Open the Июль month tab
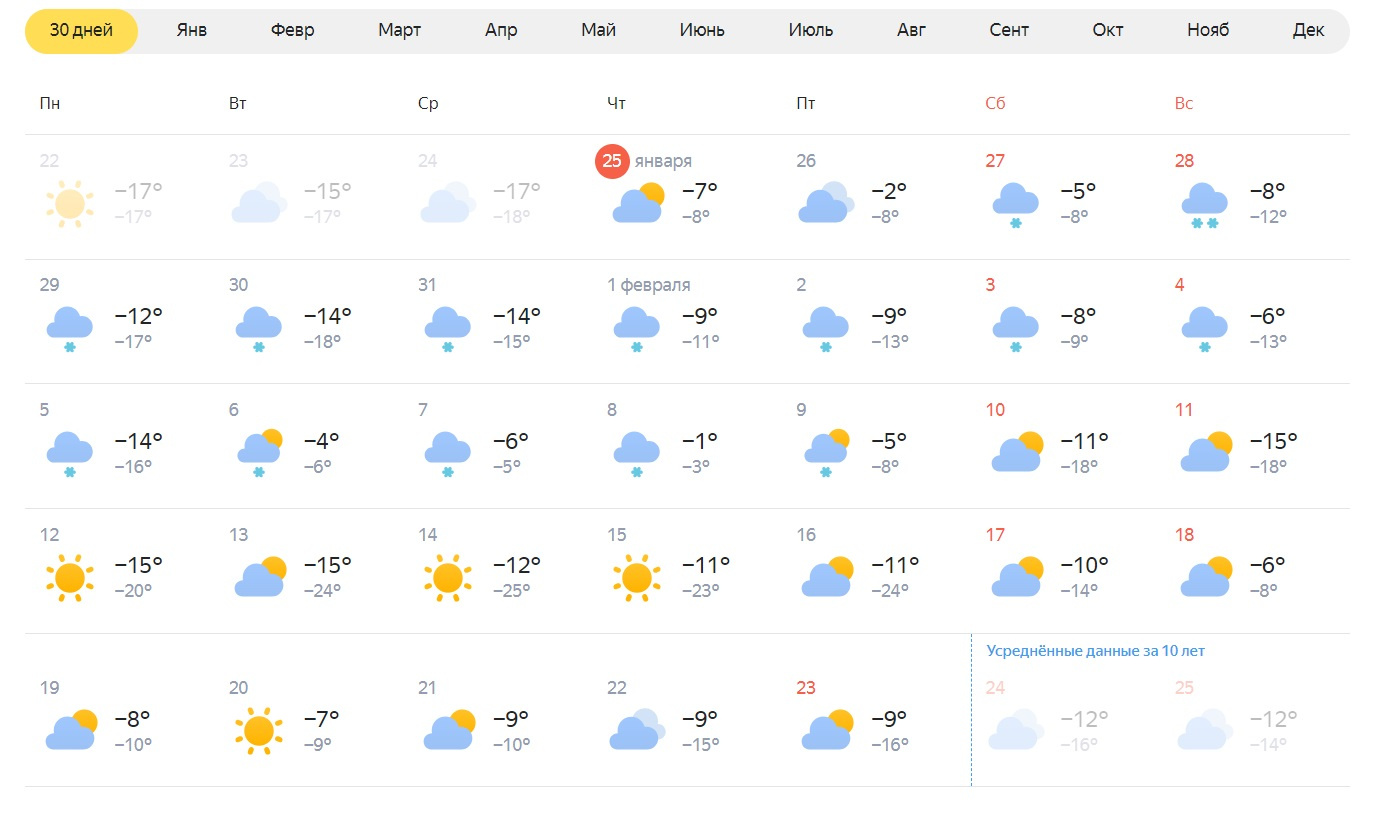Screen dimensions: 1387x815 [x=810, y=30]
